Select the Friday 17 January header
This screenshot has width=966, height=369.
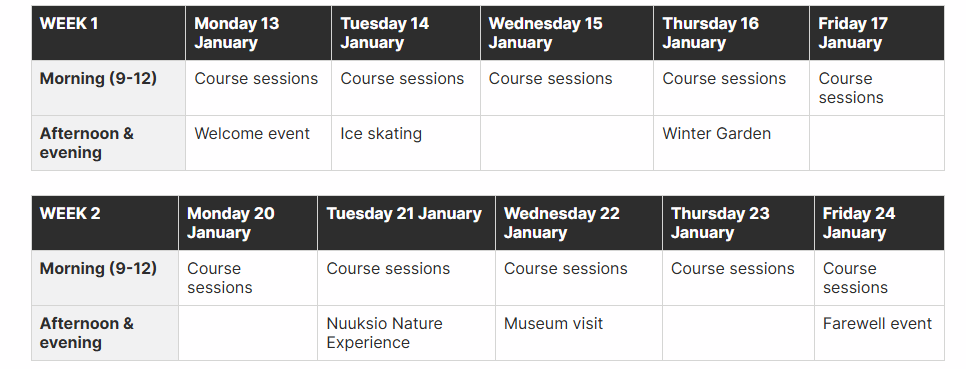pyautogui.click(x=877, y=33)
